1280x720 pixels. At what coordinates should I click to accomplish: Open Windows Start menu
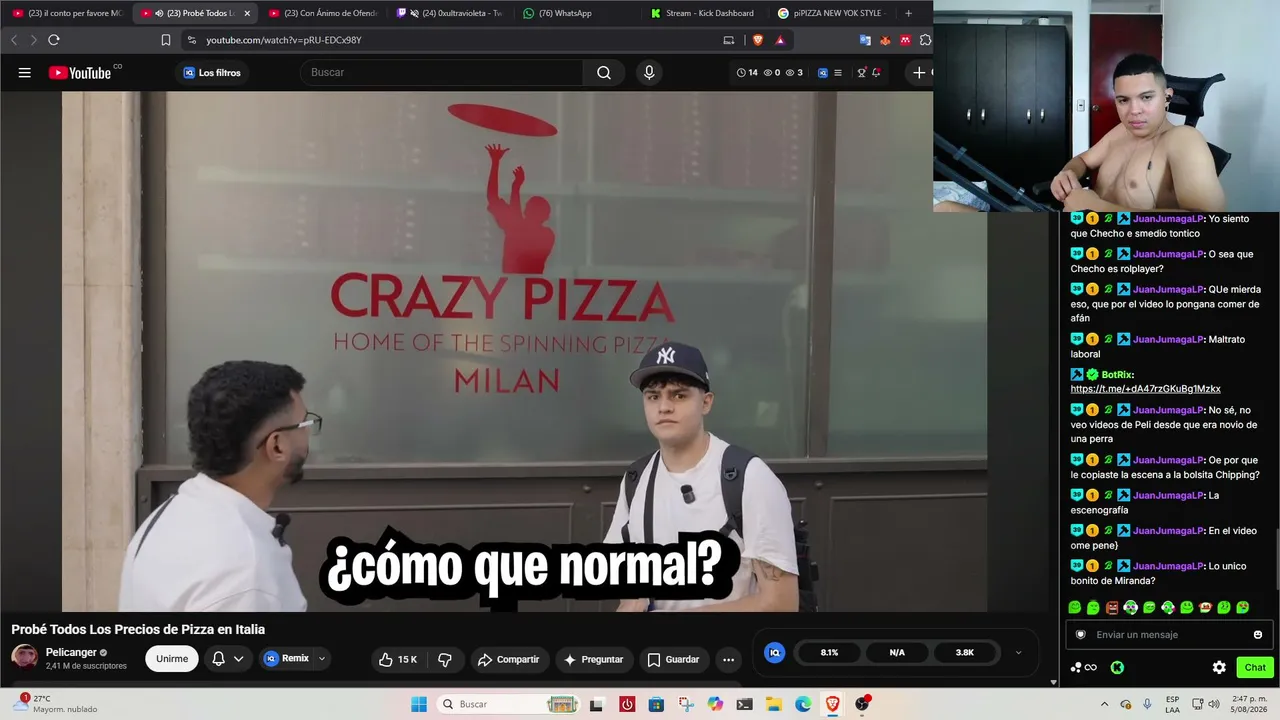(x=419, y=704)
